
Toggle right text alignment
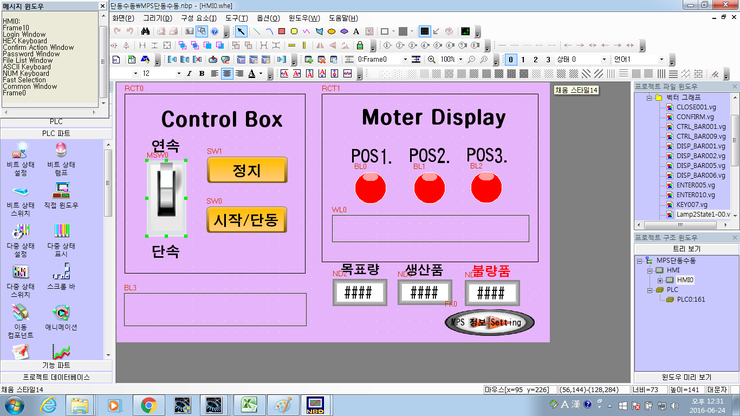(239, 74)
